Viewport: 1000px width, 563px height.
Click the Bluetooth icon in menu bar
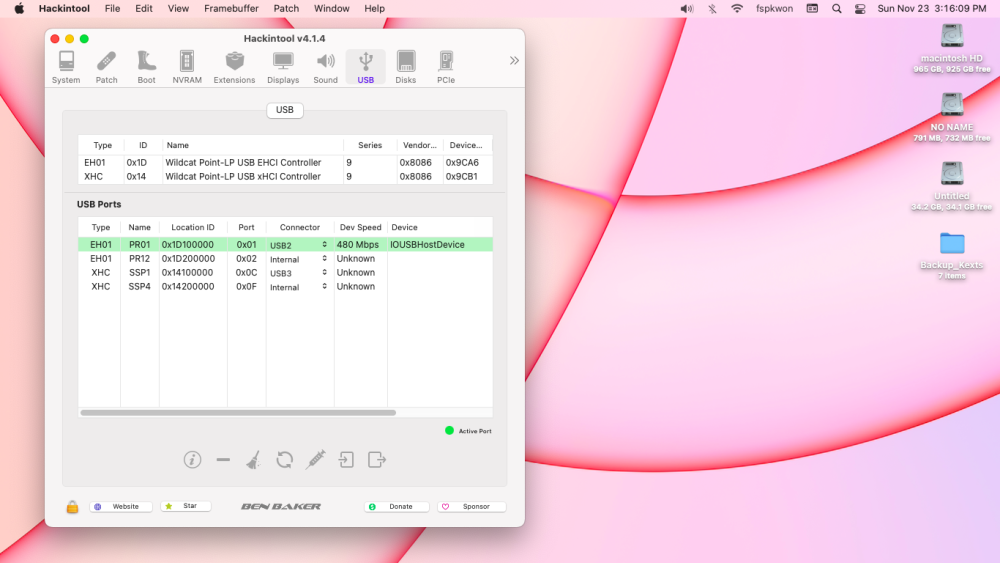(712, 8)
